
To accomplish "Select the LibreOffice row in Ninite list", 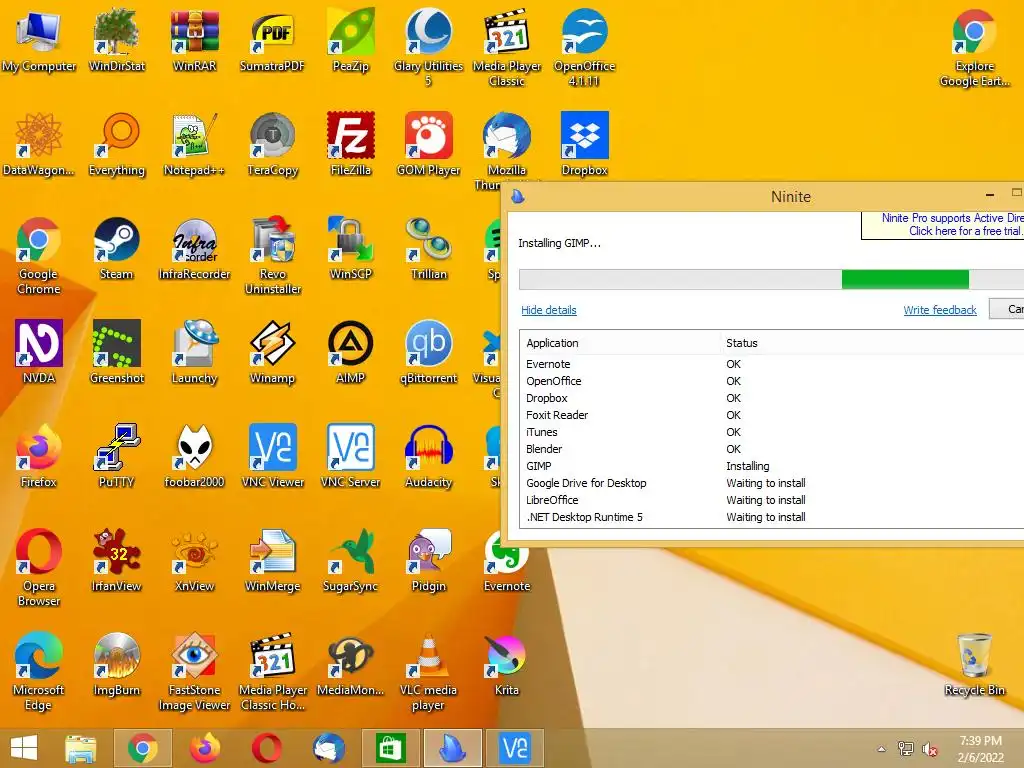I will click(x=772, y=500).
